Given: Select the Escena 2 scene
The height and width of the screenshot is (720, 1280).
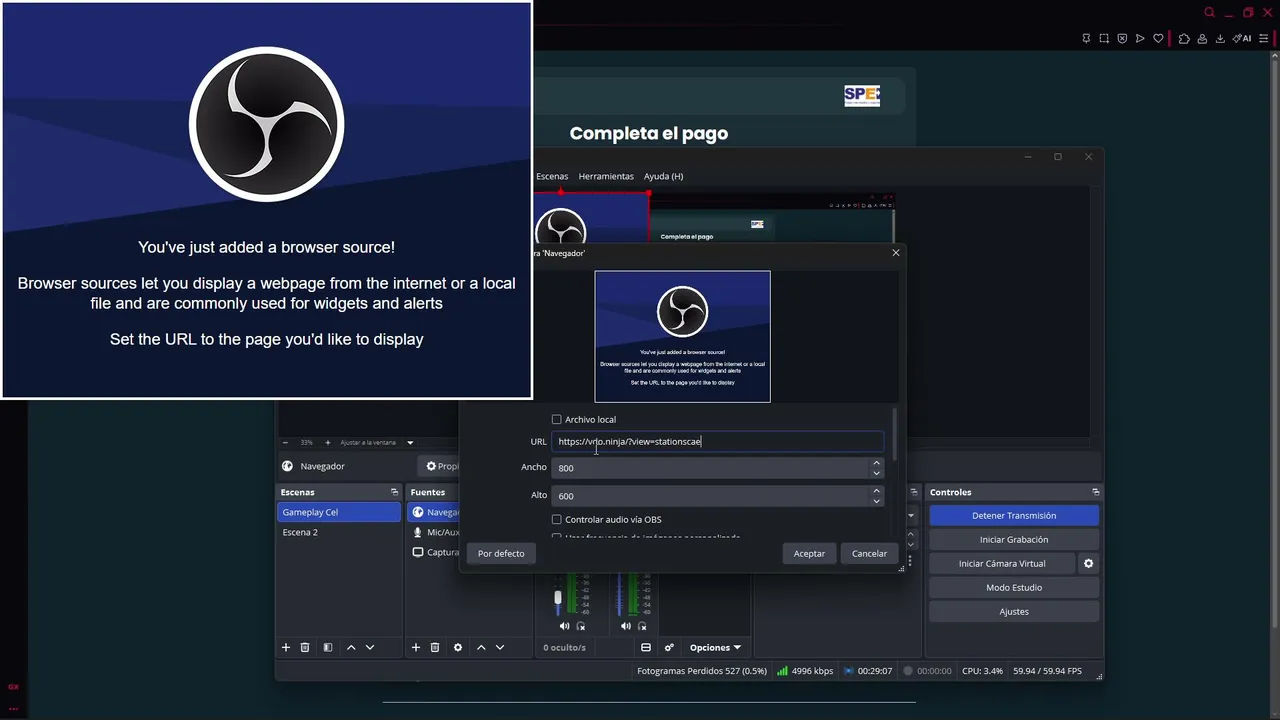Looking at the screenshot, I should click(339, 532).
